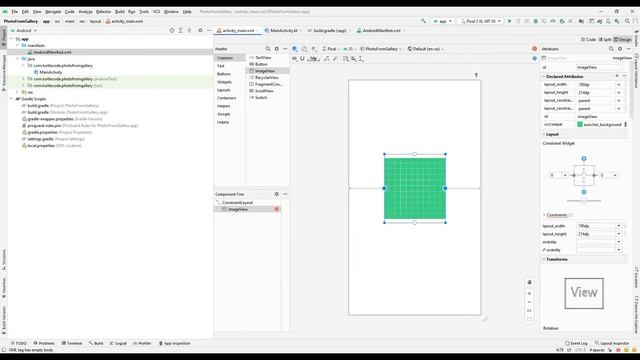Open Component Tree settings gear
The height and width of the screenshot is (360, 640).
277,194
